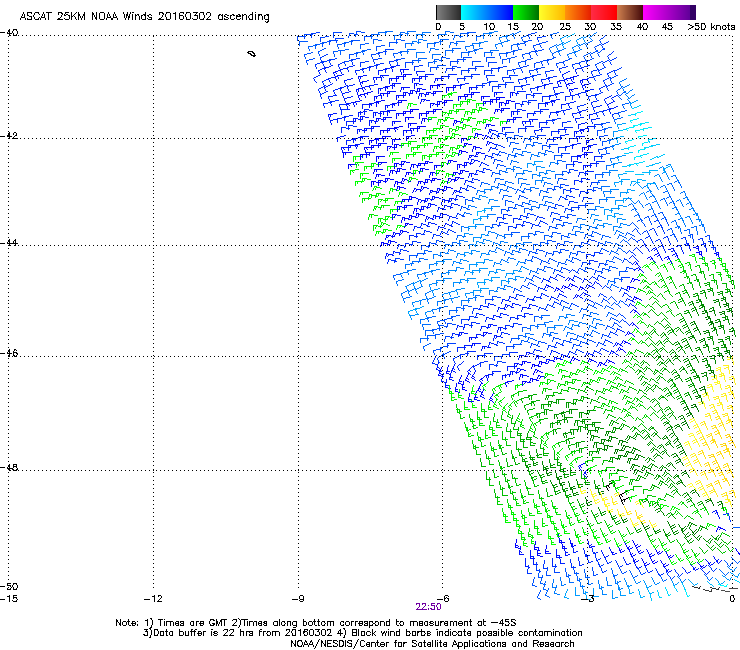Image resolution: width=740 pixels, height=650 pixels.
Task: Click the legend scale value '0'
Action: coord(438,27)
